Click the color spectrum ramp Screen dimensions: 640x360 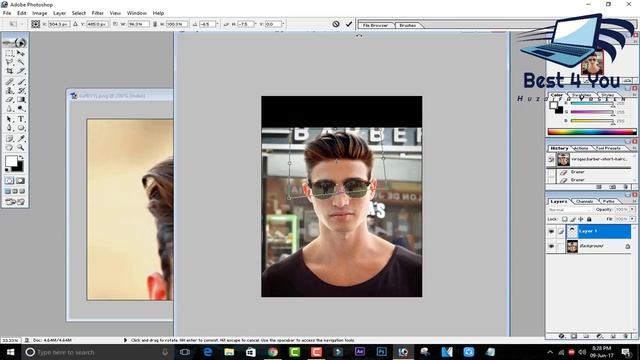pos(591,131)
